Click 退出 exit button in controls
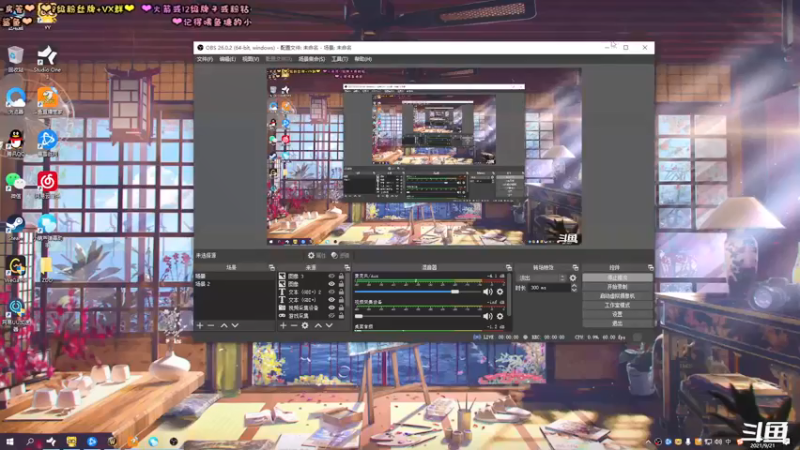 [617, 323]
